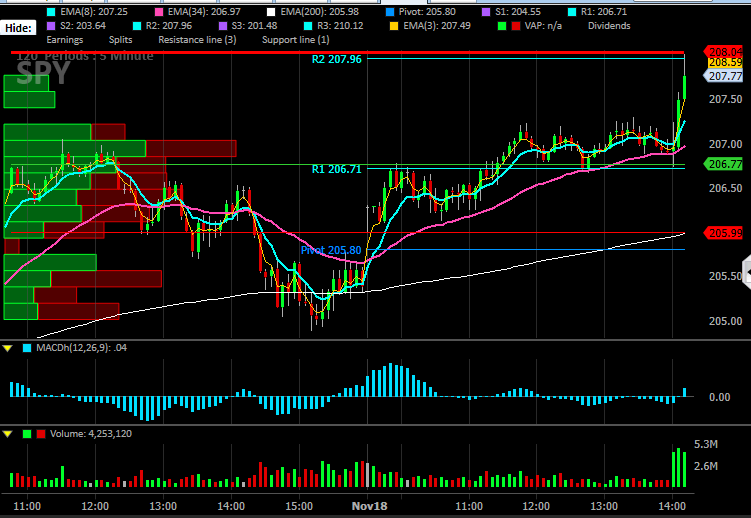Viewport: 751px width, 518px height.
Task: Click the VAP red legend swatch
Action: click(516, 26)
